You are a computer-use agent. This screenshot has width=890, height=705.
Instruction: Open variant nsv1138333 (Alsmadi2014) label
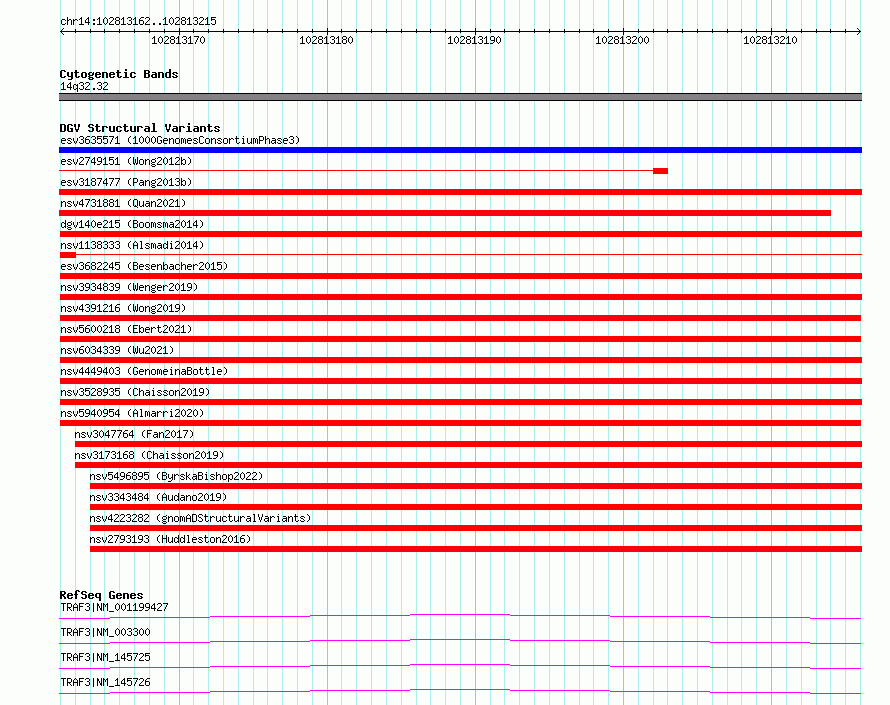click(x=132, y=245)
